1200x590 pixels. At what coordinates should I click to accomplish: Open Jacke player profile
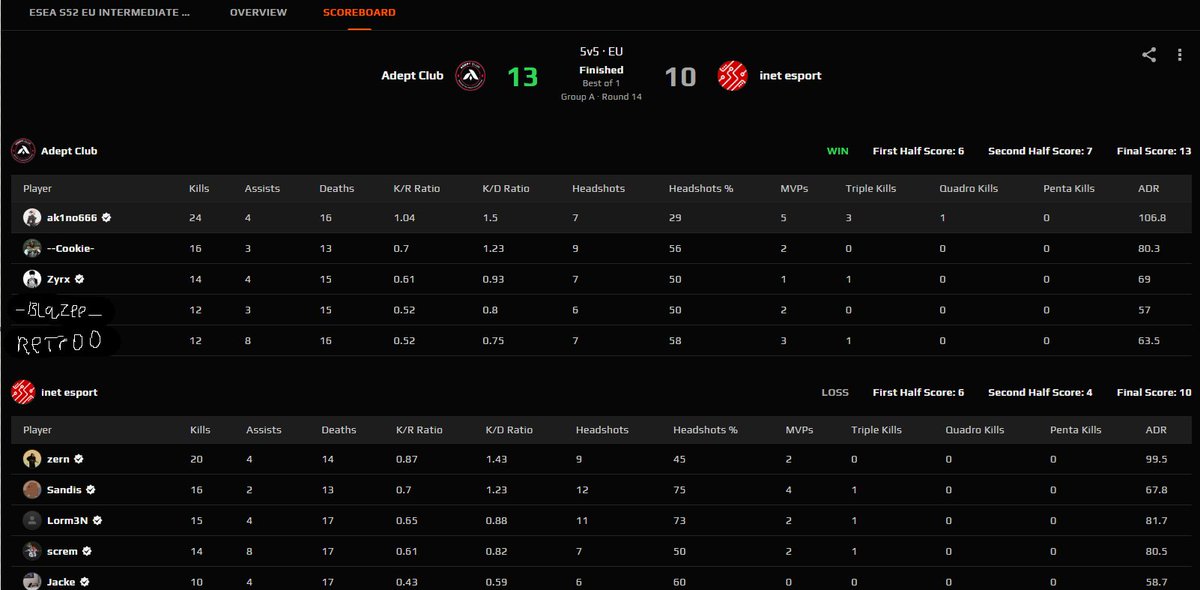tap(61, 582)
